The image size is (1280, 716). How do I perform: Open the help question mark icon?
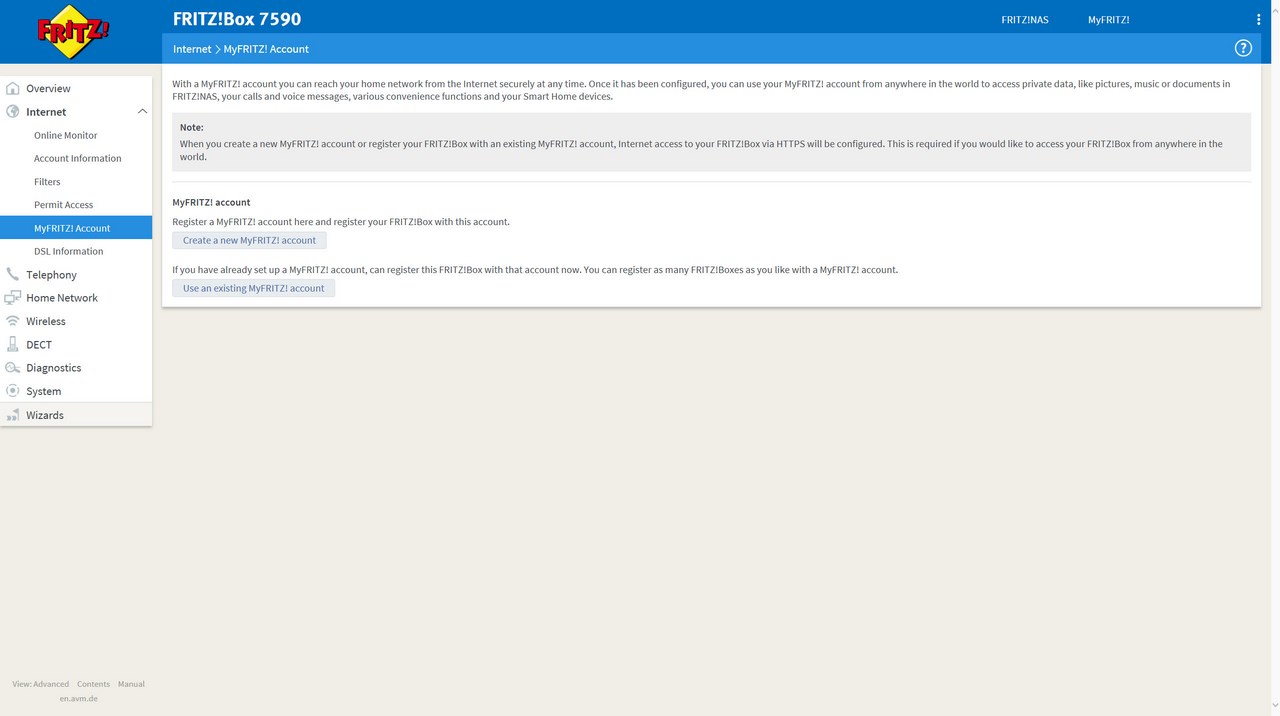click(1243, 48)
